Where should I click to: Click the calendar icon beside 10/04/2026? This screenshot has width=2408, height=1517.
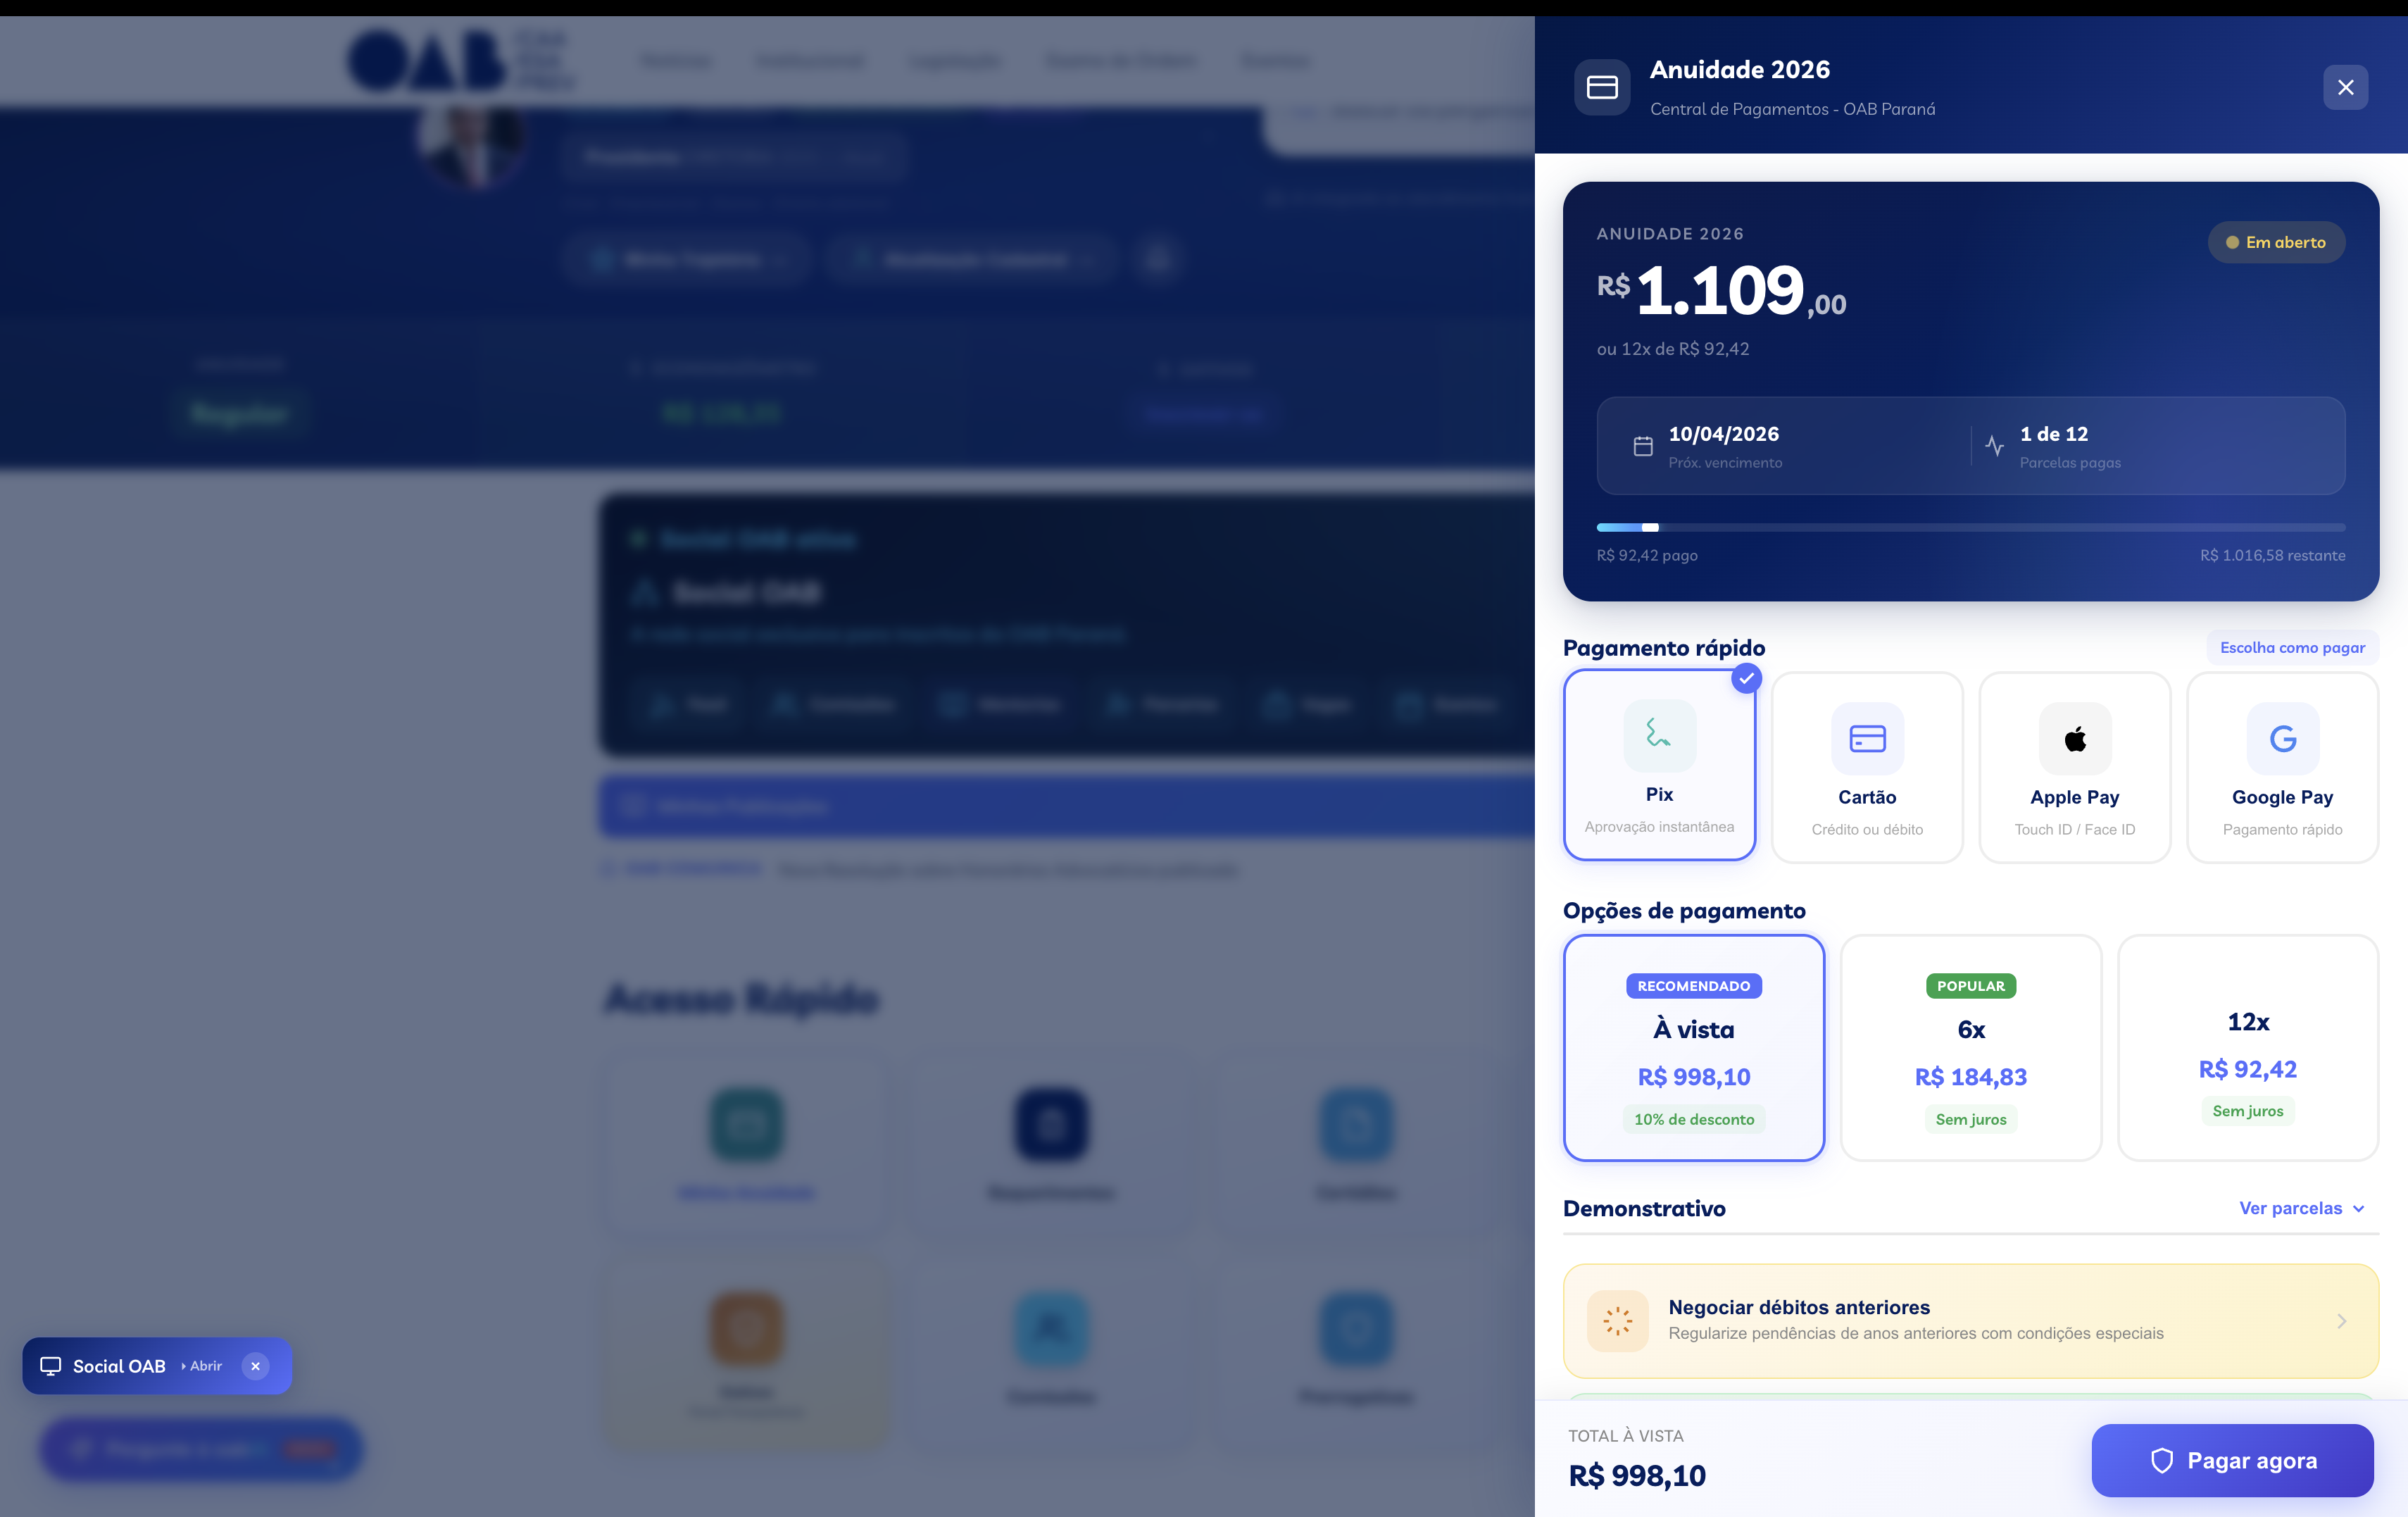(x=1642, y=446)
